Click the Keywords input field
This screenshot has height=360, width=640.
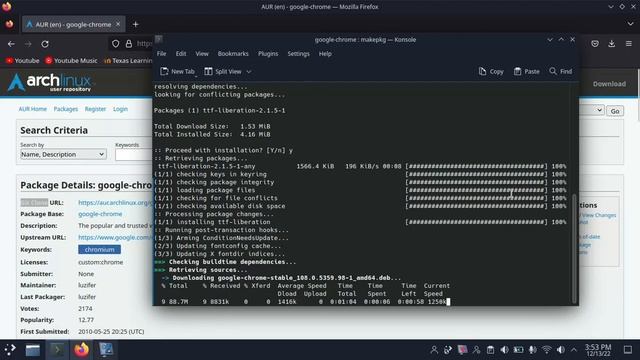pos(134,155)
